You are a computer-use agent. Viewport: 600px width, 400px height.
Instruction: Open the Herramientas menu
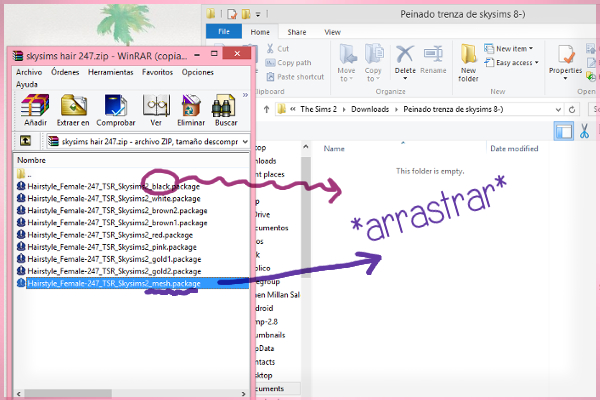(111, 72)
